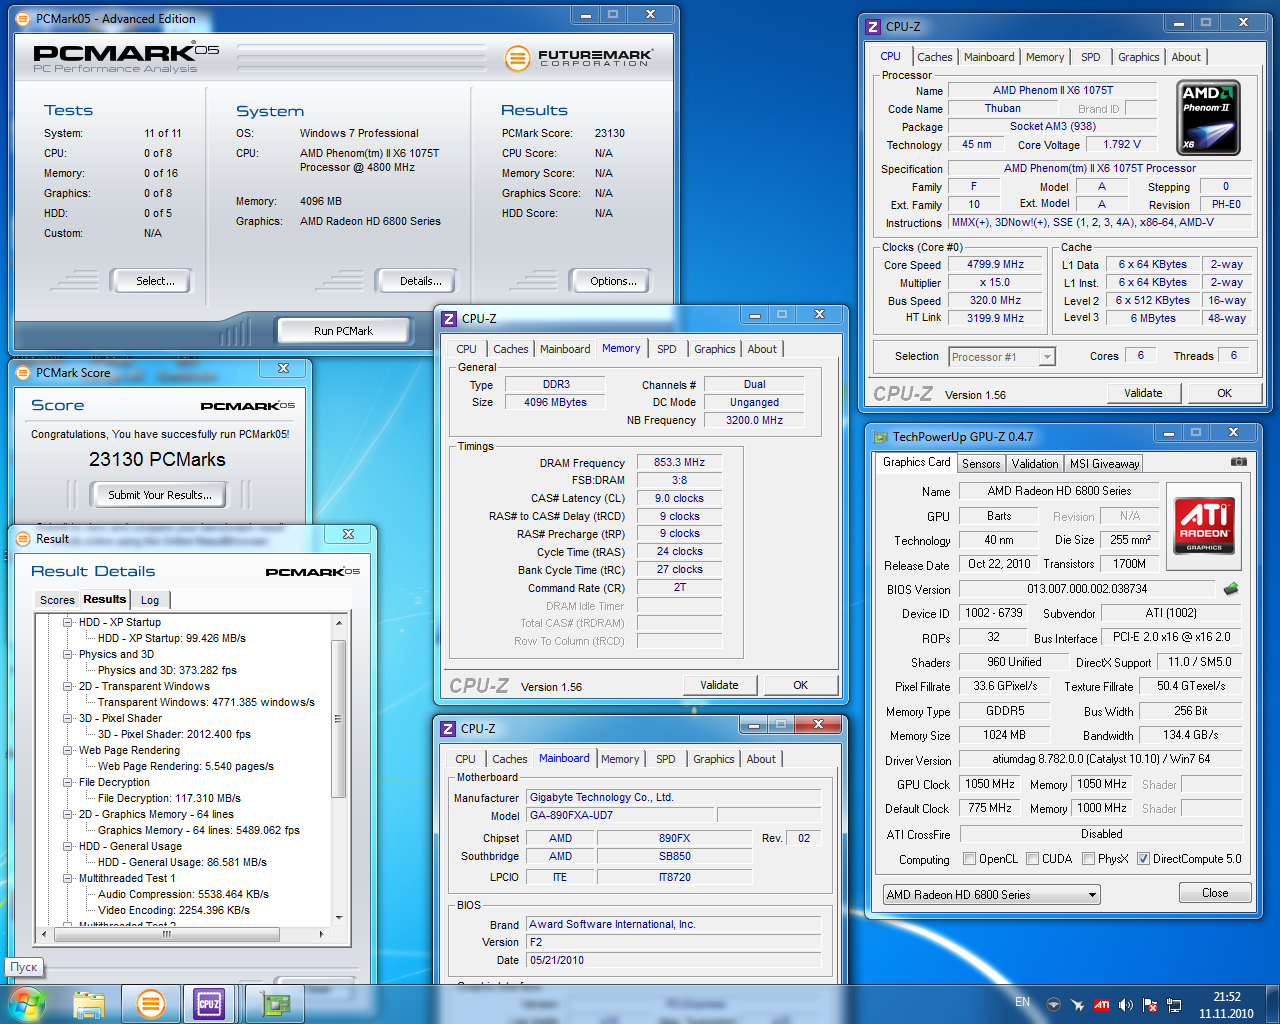This screenshot has height=1024, width=1280.
Task: Collapse the HDD - XP Startup tree node
Action: tap(68, 622)
